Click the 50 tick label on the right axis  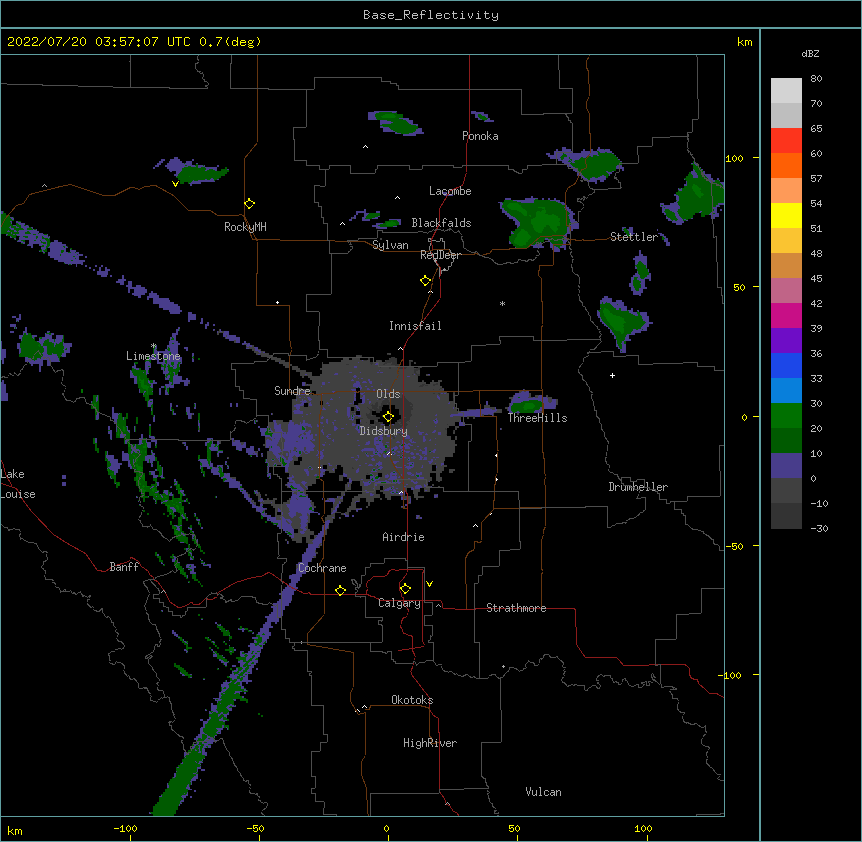tap(739, 287)
